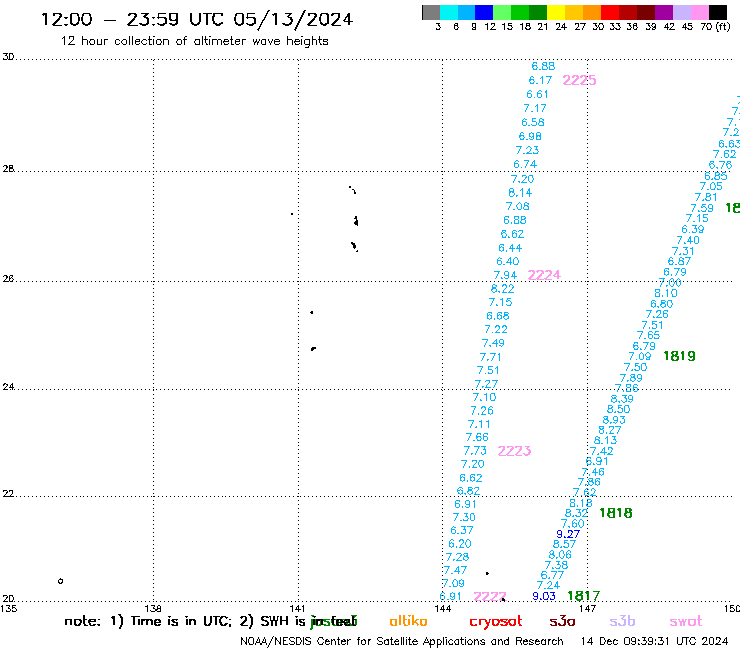This screenshot has height=650, width=740.
Task: Click the wave height value 7.17
Action: [535, 108]
